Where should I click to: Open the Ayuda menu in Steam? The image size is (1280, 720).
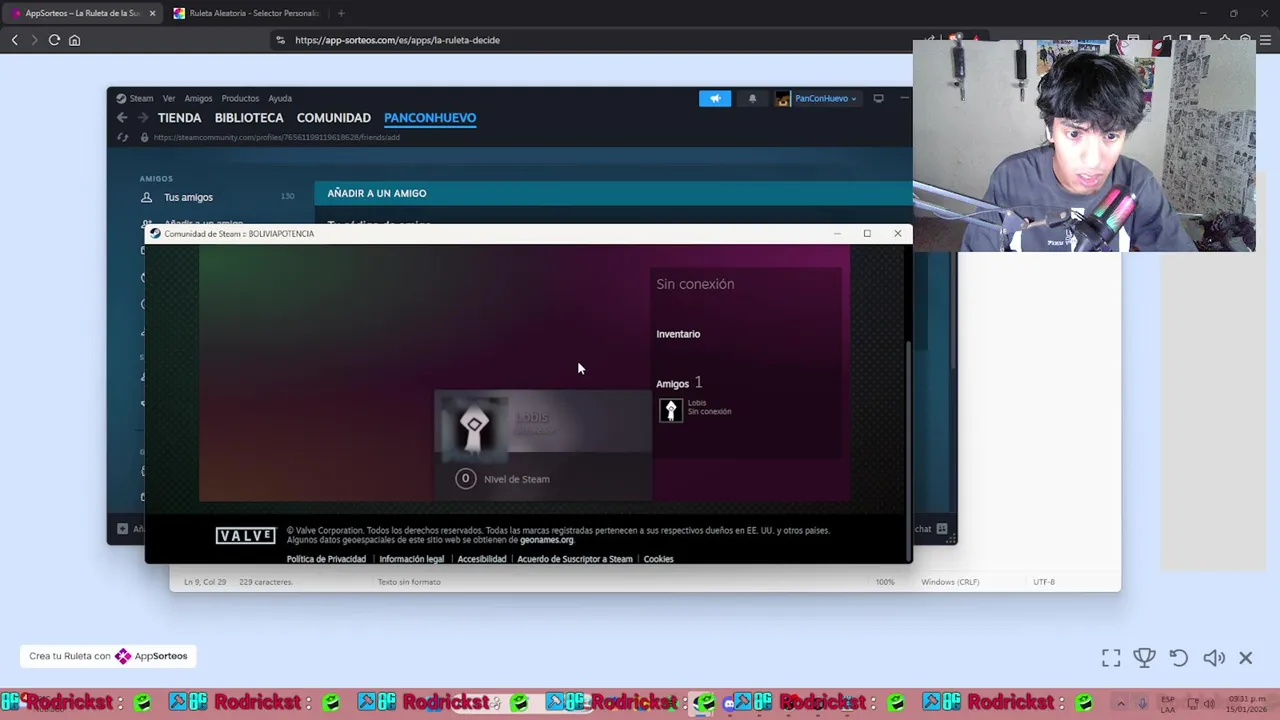(x=280, y=98)
